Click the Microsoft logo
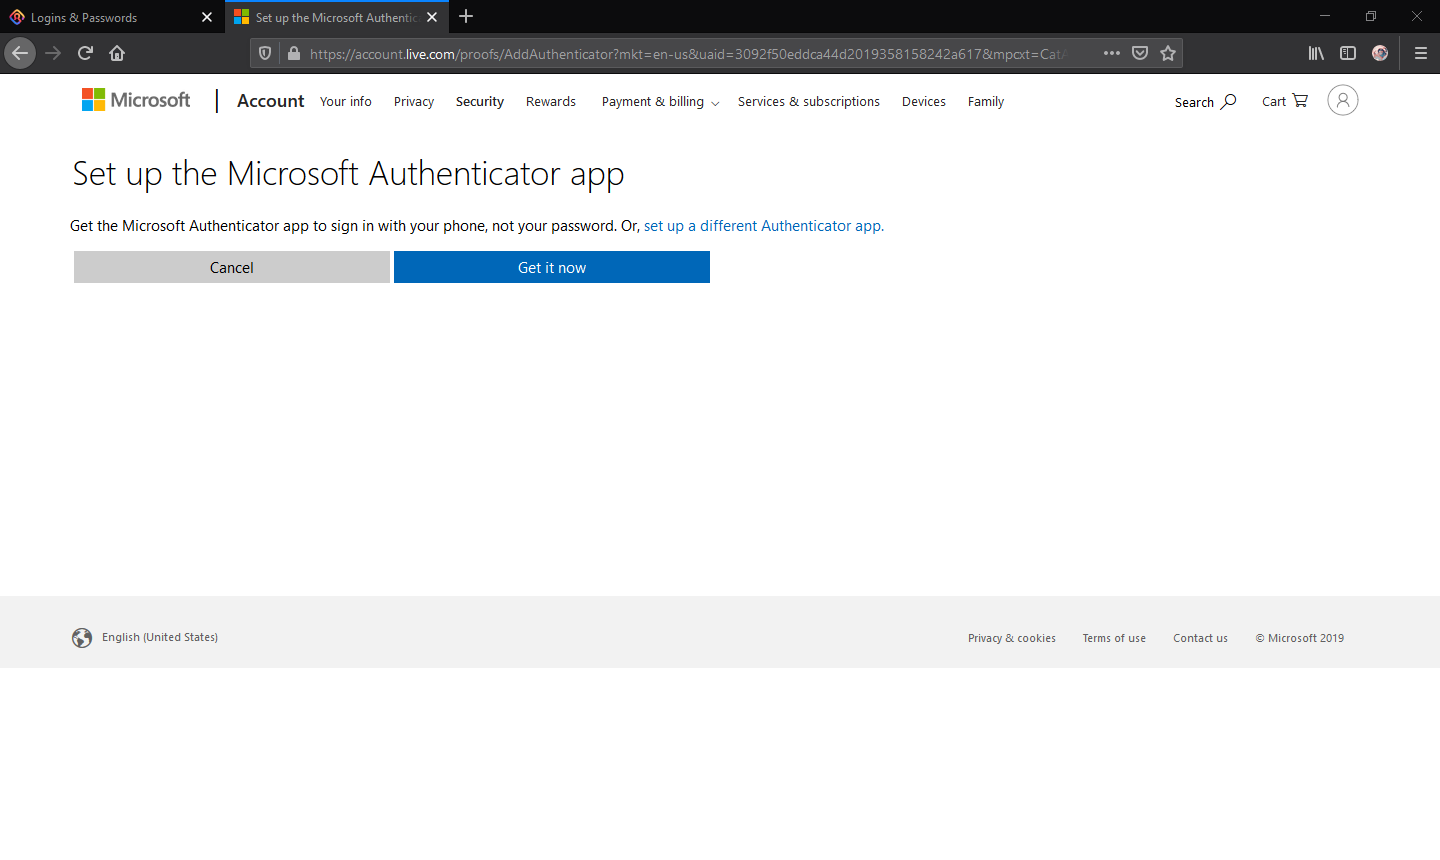The width and height of the screenshot is (1440, 860). pyautogui.click(x=136, y=100)
